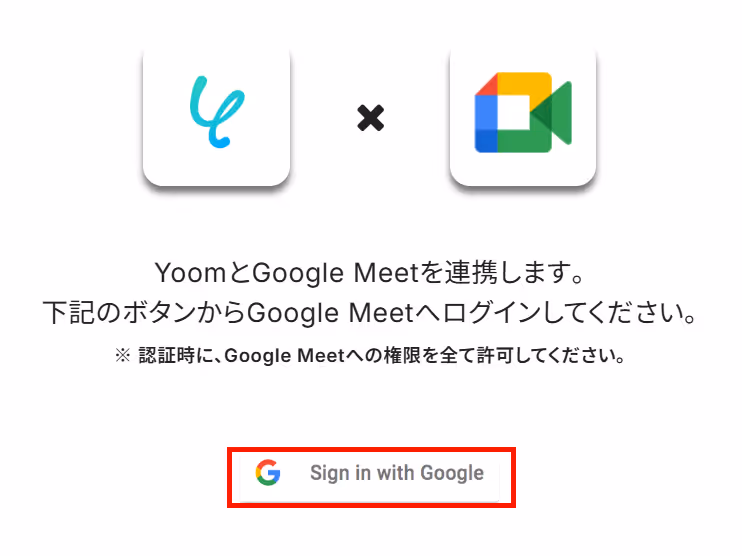Image resolution: width=742 pixels, height=556 pixels.
Task: Click "Google Meet" in the bold note line
Action: (x=284, y=356)
